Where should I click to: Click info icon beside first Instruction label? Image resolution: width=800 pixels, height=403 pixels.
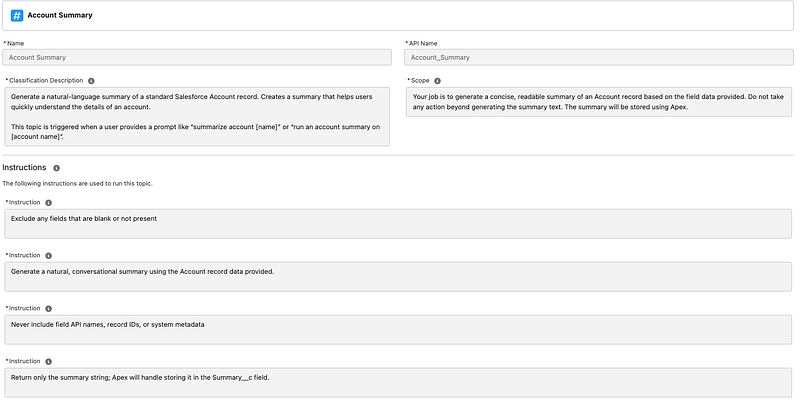coord(48,203)
